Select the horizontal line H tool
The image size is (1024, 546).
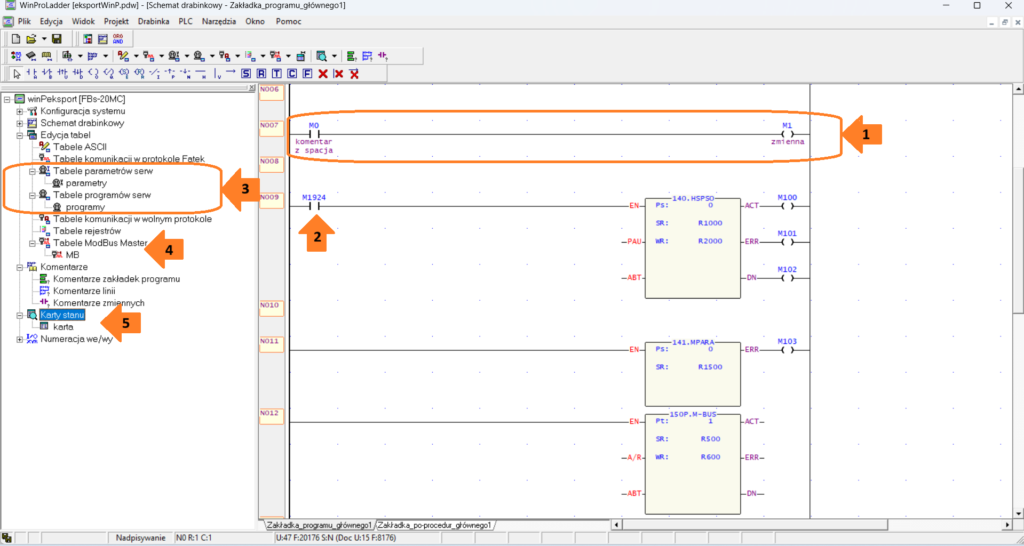201,74
